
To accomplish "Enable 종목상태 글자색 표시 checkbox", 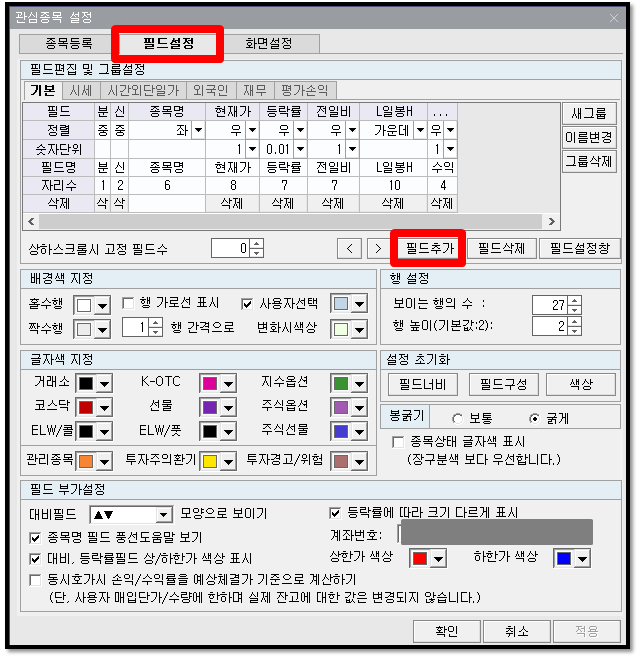I will (x=398, y=442).
